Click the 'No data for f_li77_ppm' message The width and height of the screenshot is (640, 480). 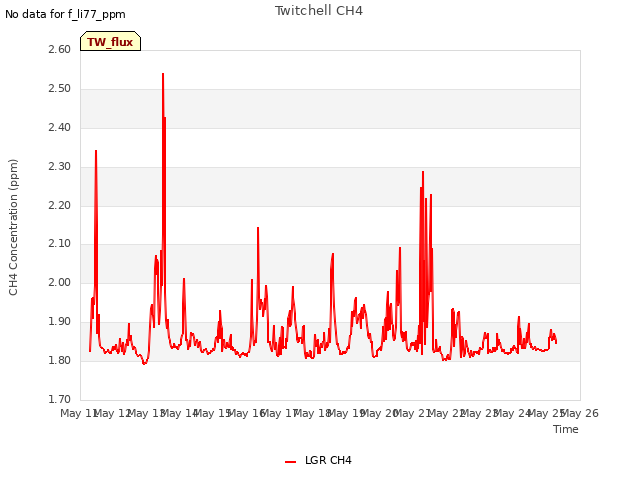[65, 14]
